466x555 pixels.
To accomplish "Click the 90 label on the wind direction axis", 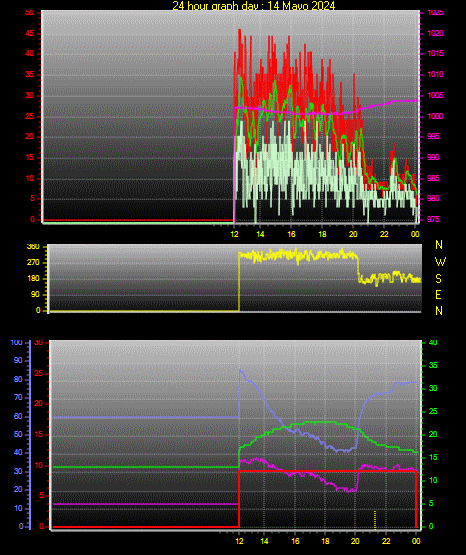I will coord(35,294).
